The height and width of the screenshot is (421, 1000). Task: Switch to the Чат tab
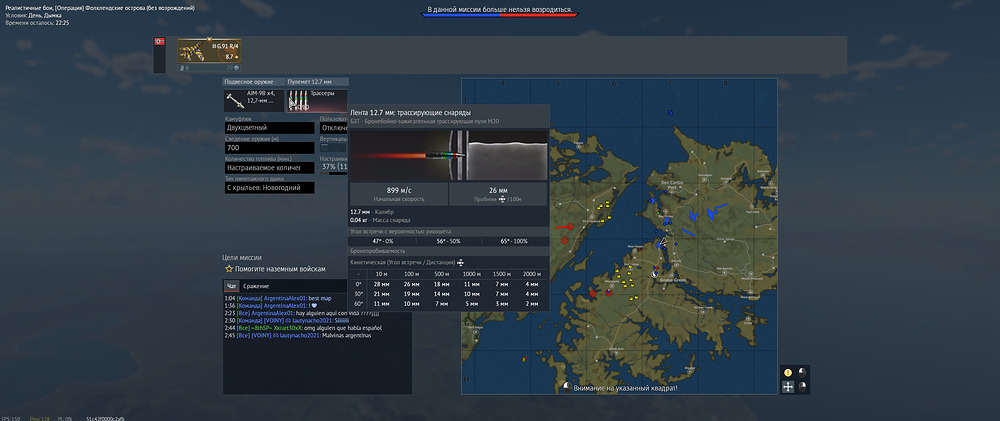(x=230, y=286)
